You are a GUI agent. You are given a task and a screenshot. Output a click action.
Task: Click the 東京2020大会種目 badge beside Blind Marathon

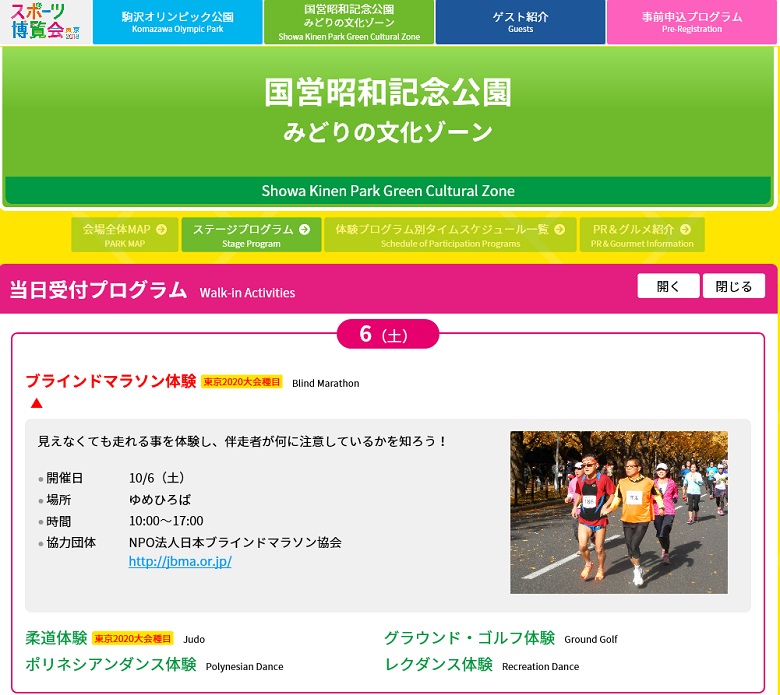[x=243, y=382]
